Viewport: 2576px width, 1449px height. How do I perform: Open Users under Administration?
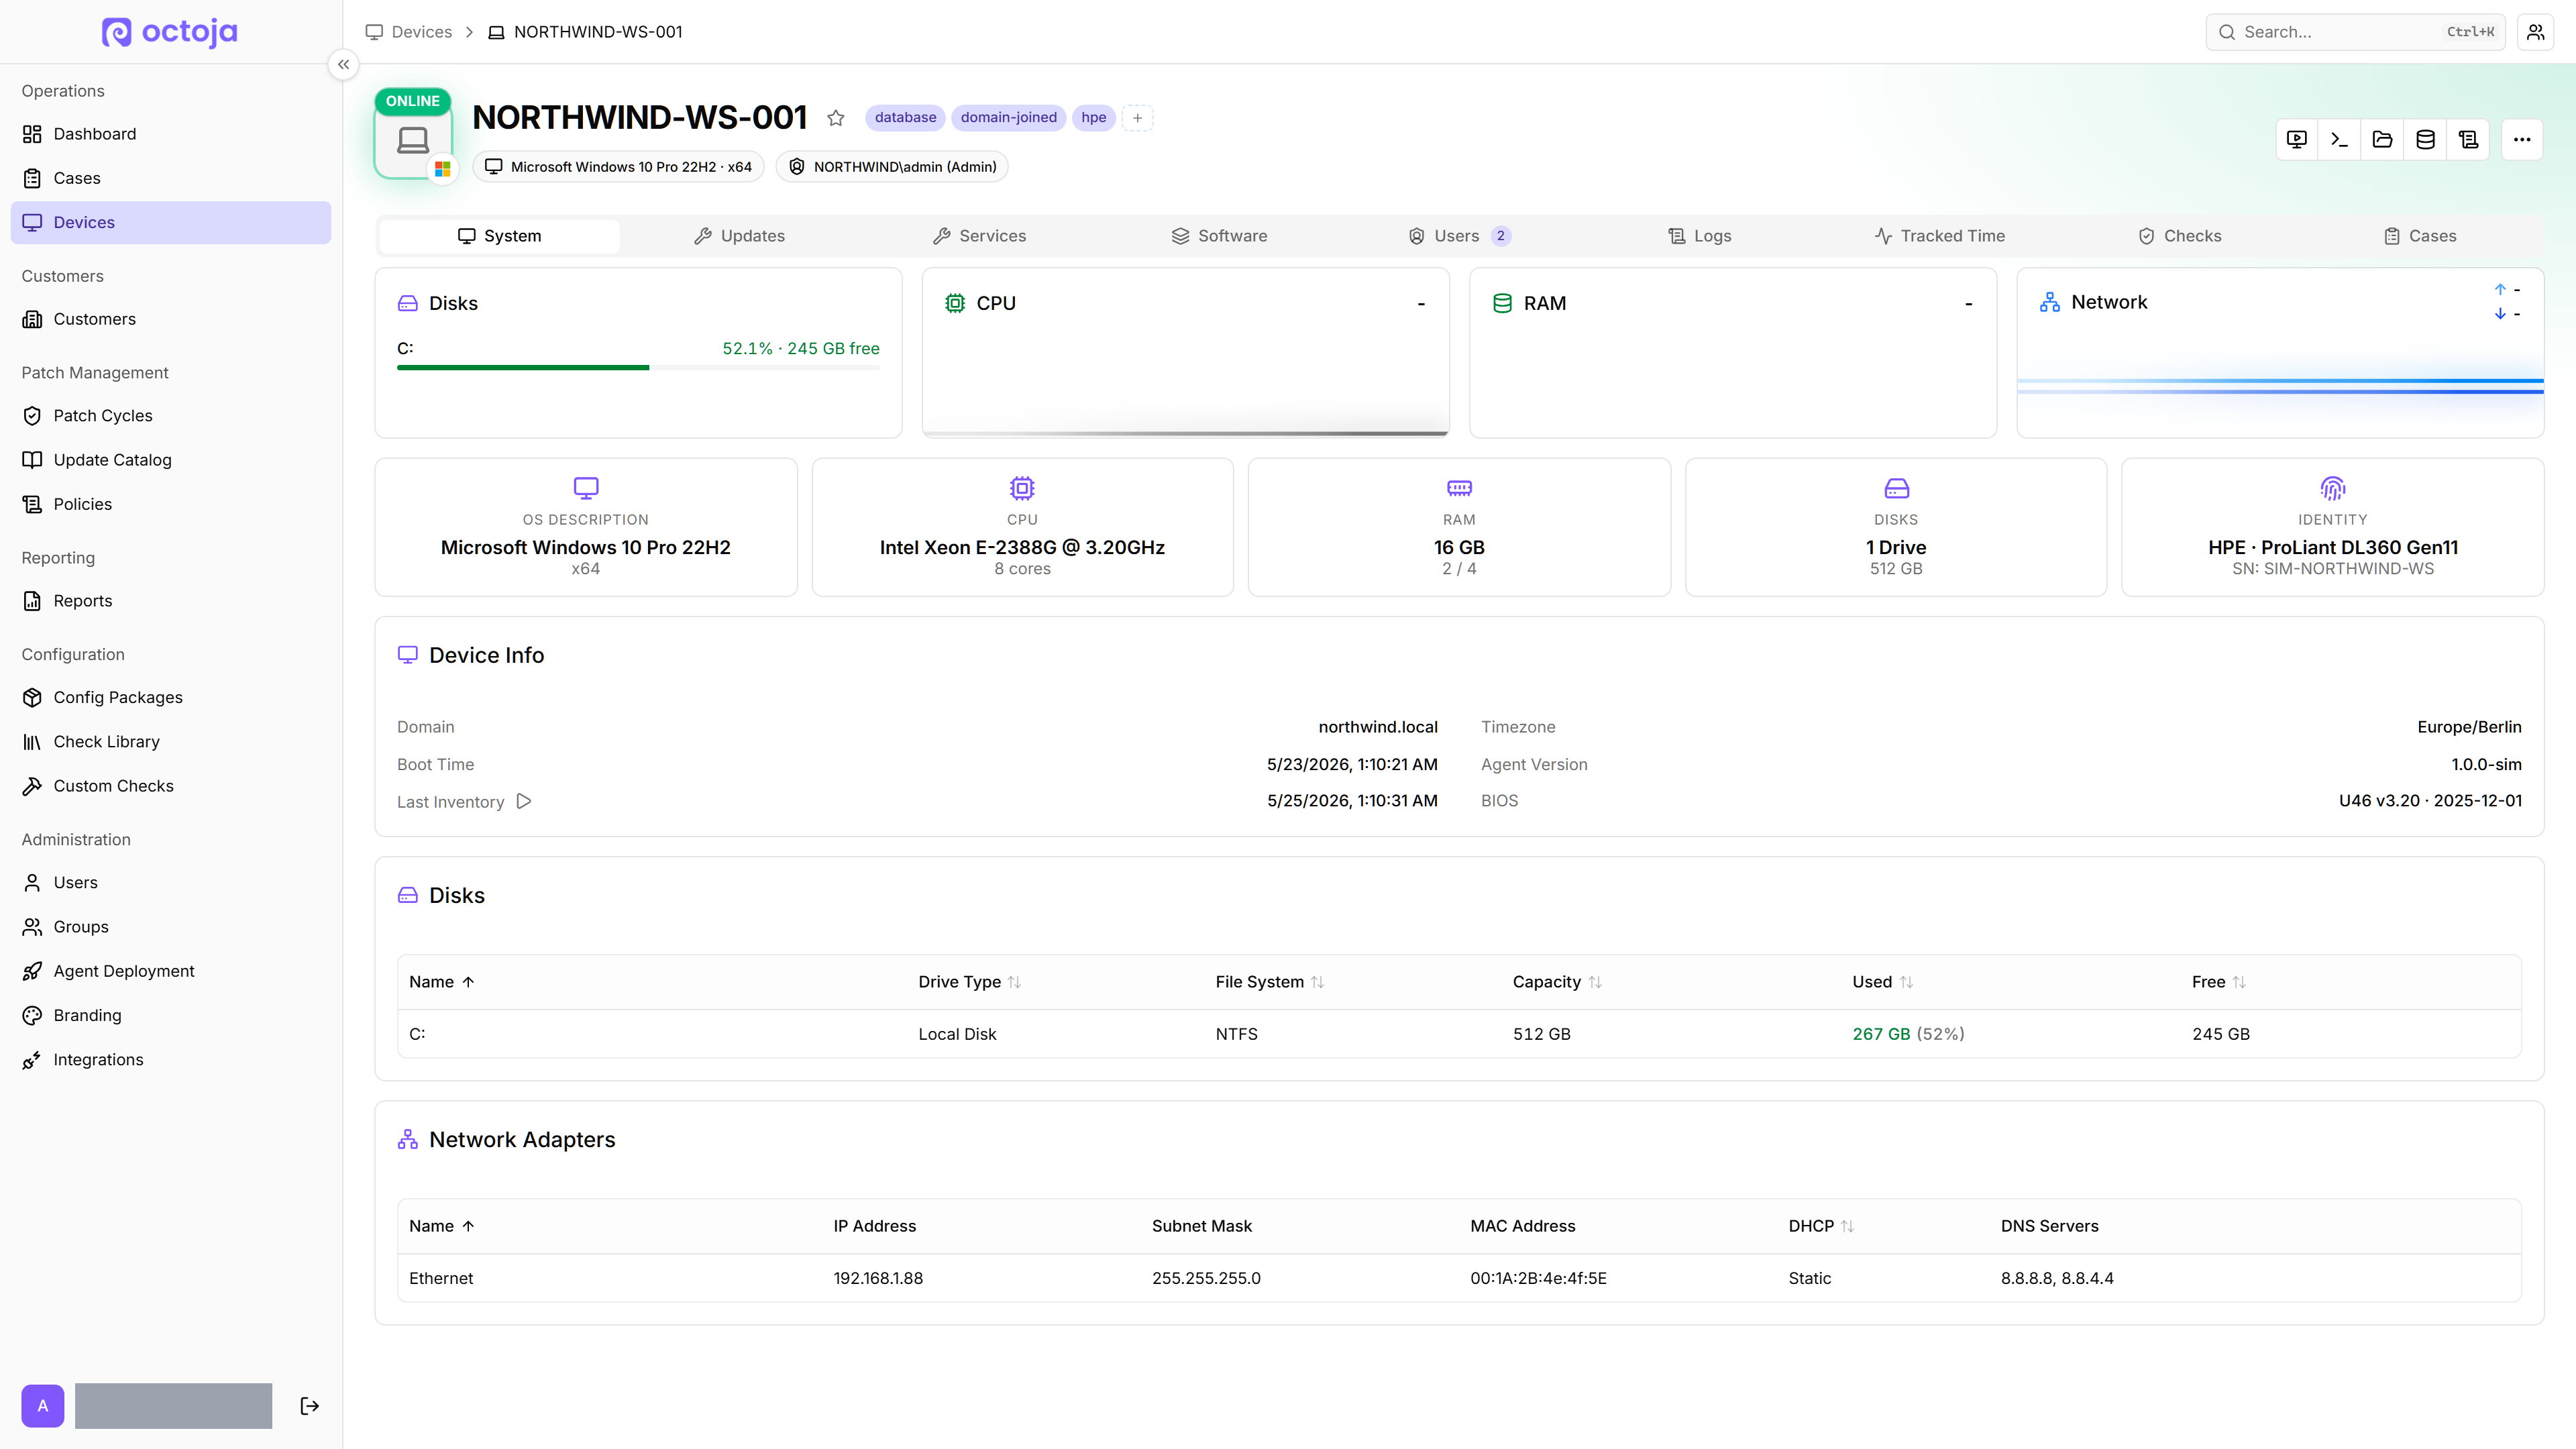pyautogui.click(x=171, y=883)
